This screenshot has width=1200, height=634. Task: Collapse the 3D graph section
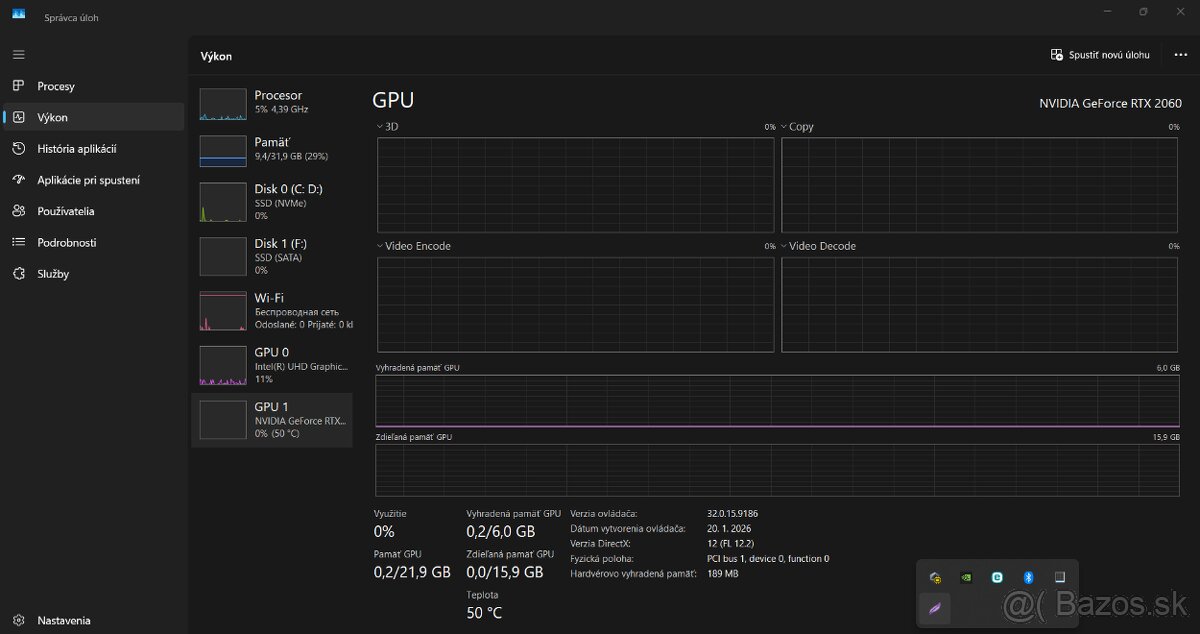tap(378, 126)
